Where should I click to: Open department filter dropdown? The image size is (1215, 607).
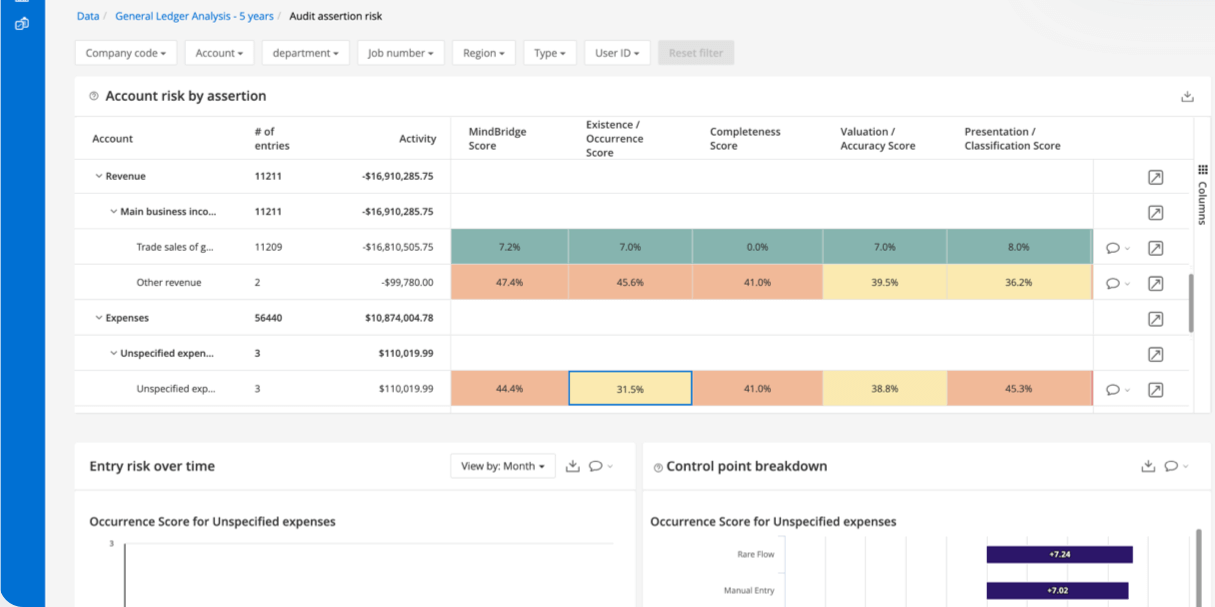point(306,53)
